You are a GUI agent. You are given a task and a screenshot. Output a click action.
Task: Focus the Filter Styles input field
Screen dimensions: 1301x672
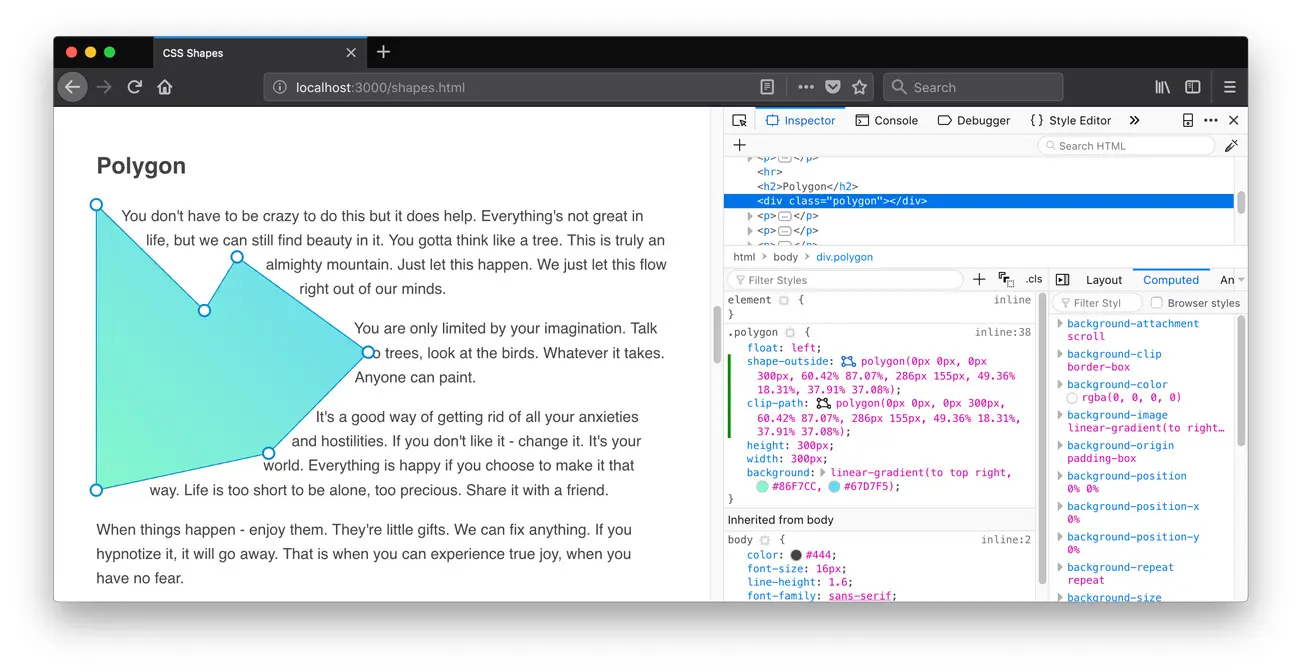pos(844,280)
